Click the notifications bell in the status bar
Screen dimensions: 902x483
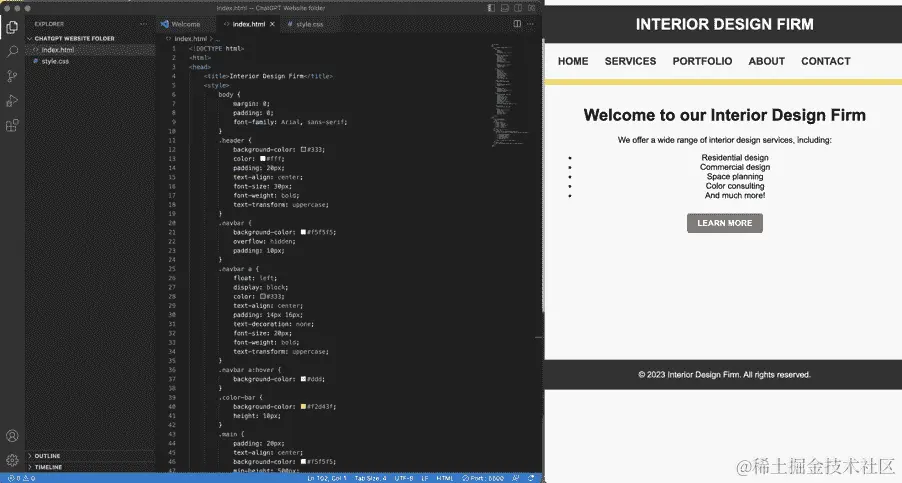click(530, 478)
